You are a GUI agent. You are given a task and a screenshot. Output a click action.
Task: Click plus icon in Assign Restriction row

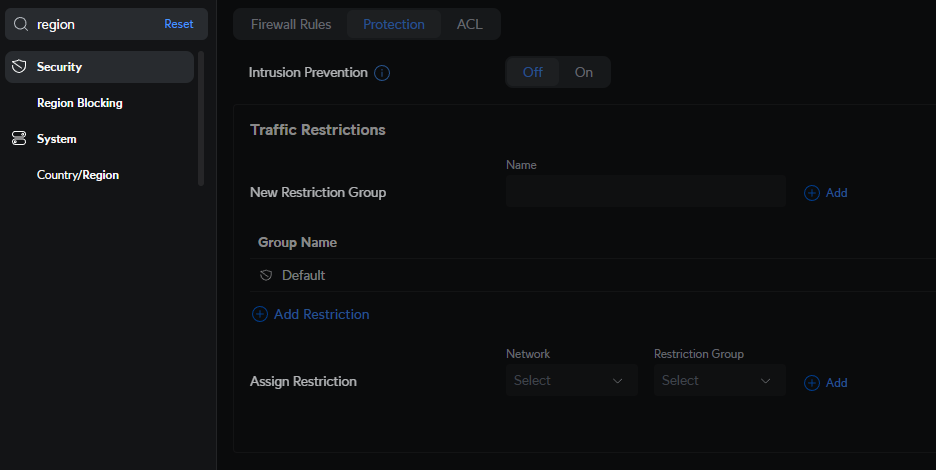pos(812,382)
